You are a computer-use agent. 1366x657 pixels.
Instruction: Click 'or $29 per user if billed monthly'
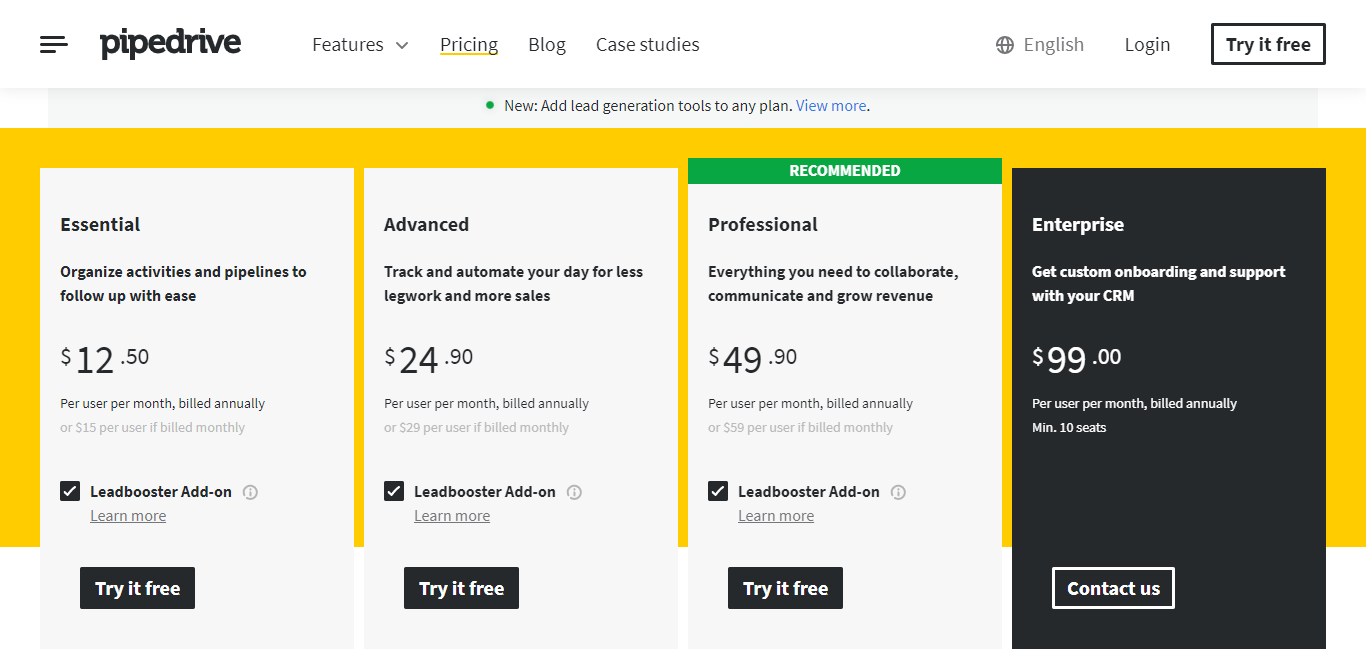point(476,427)
